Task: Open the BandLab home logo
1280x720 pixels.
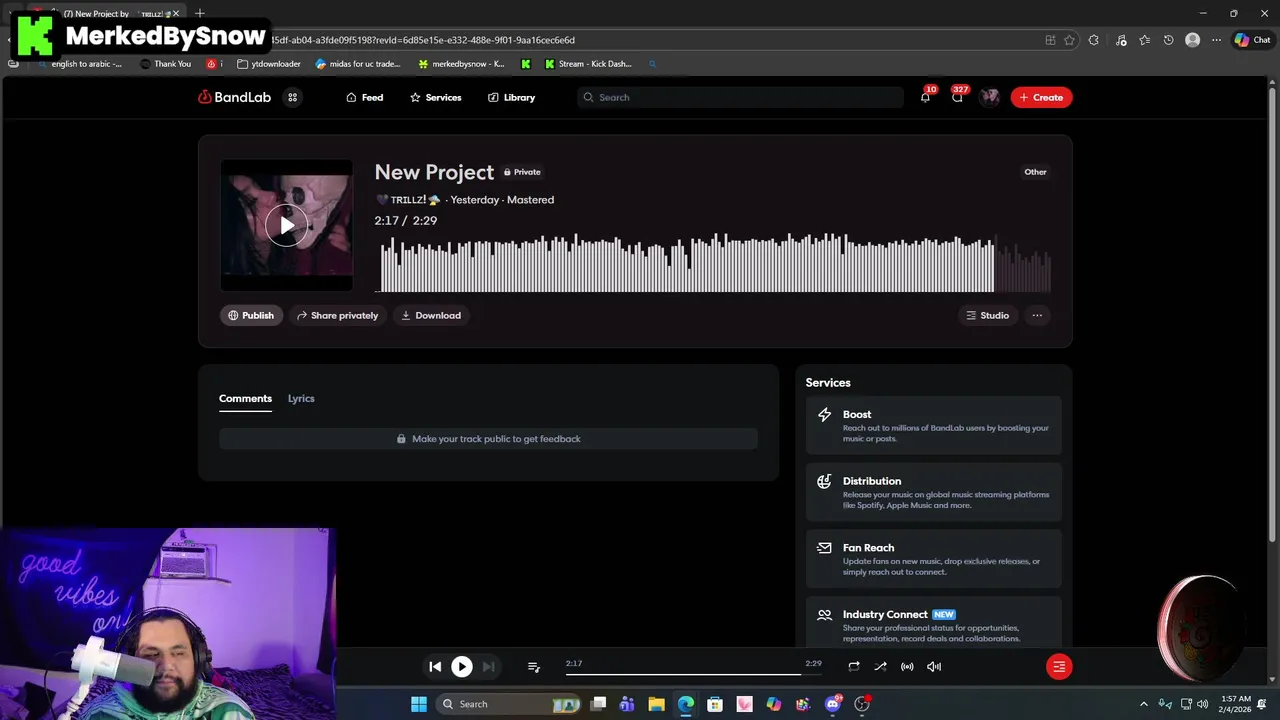Action: (234, 97)
